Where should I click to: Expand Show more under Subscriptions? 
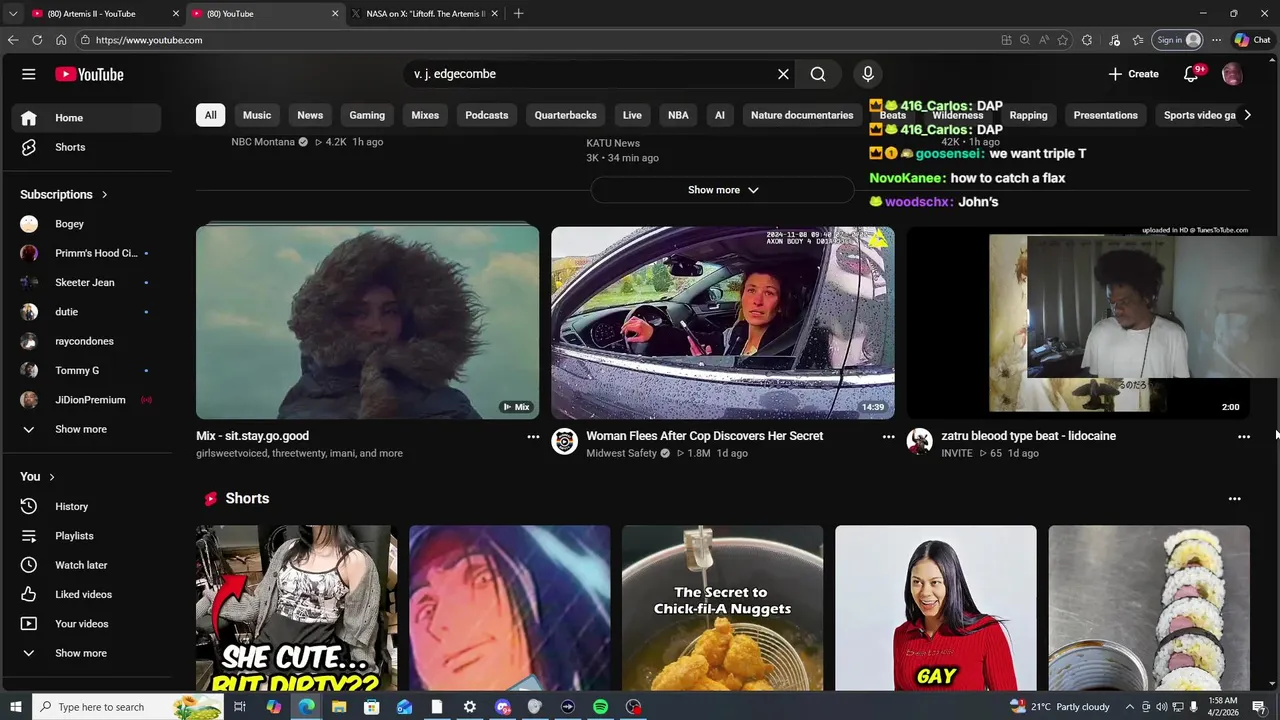tap(86, 429)
